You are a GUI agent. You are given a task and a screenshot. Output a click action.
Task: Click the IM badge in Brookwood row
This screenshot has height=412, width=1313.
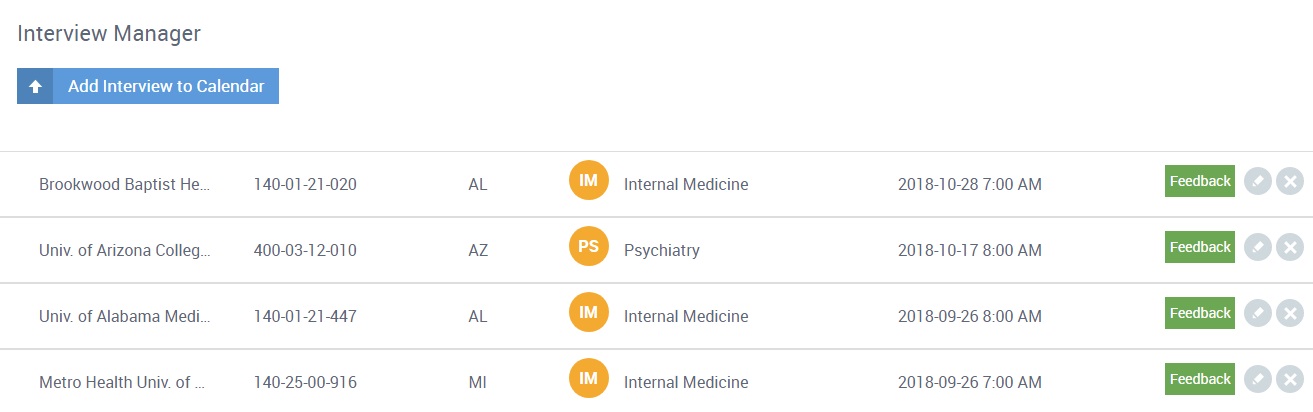pos(589,181)
